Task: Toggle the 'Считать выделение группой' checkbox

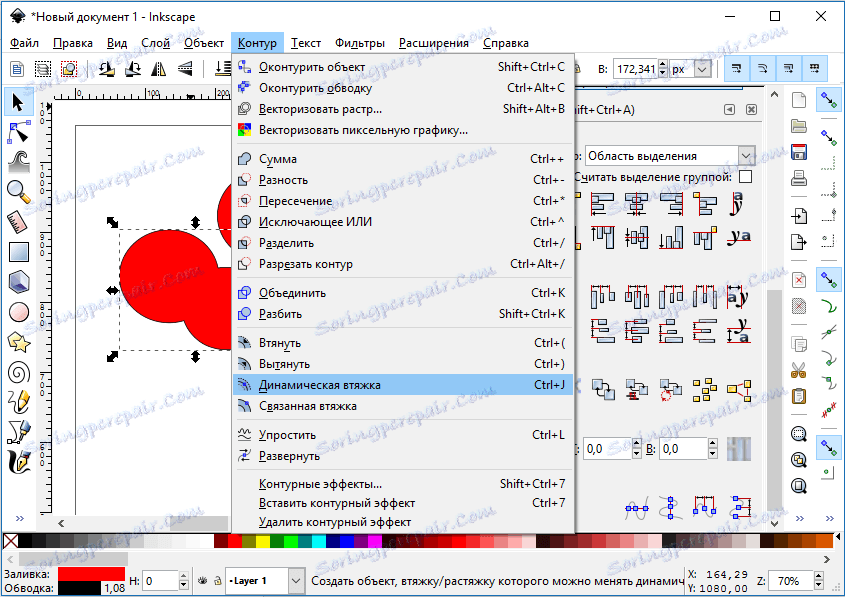Action: (745, 177)
